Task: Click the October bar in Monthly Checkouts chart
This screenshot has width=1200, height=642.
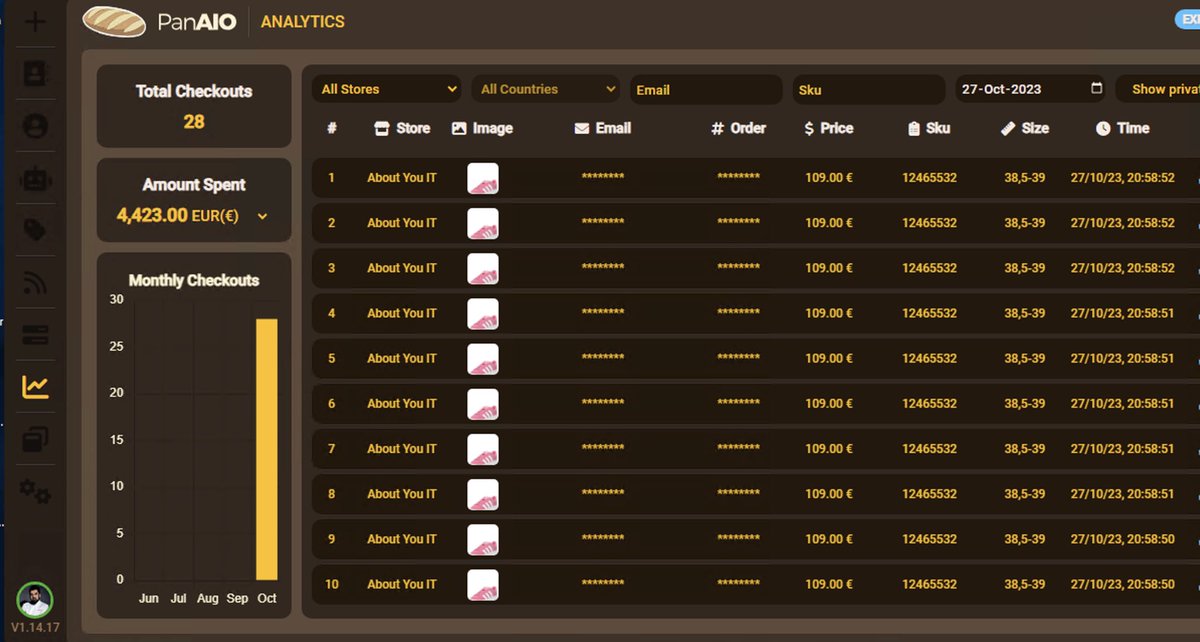Action: 266,449
